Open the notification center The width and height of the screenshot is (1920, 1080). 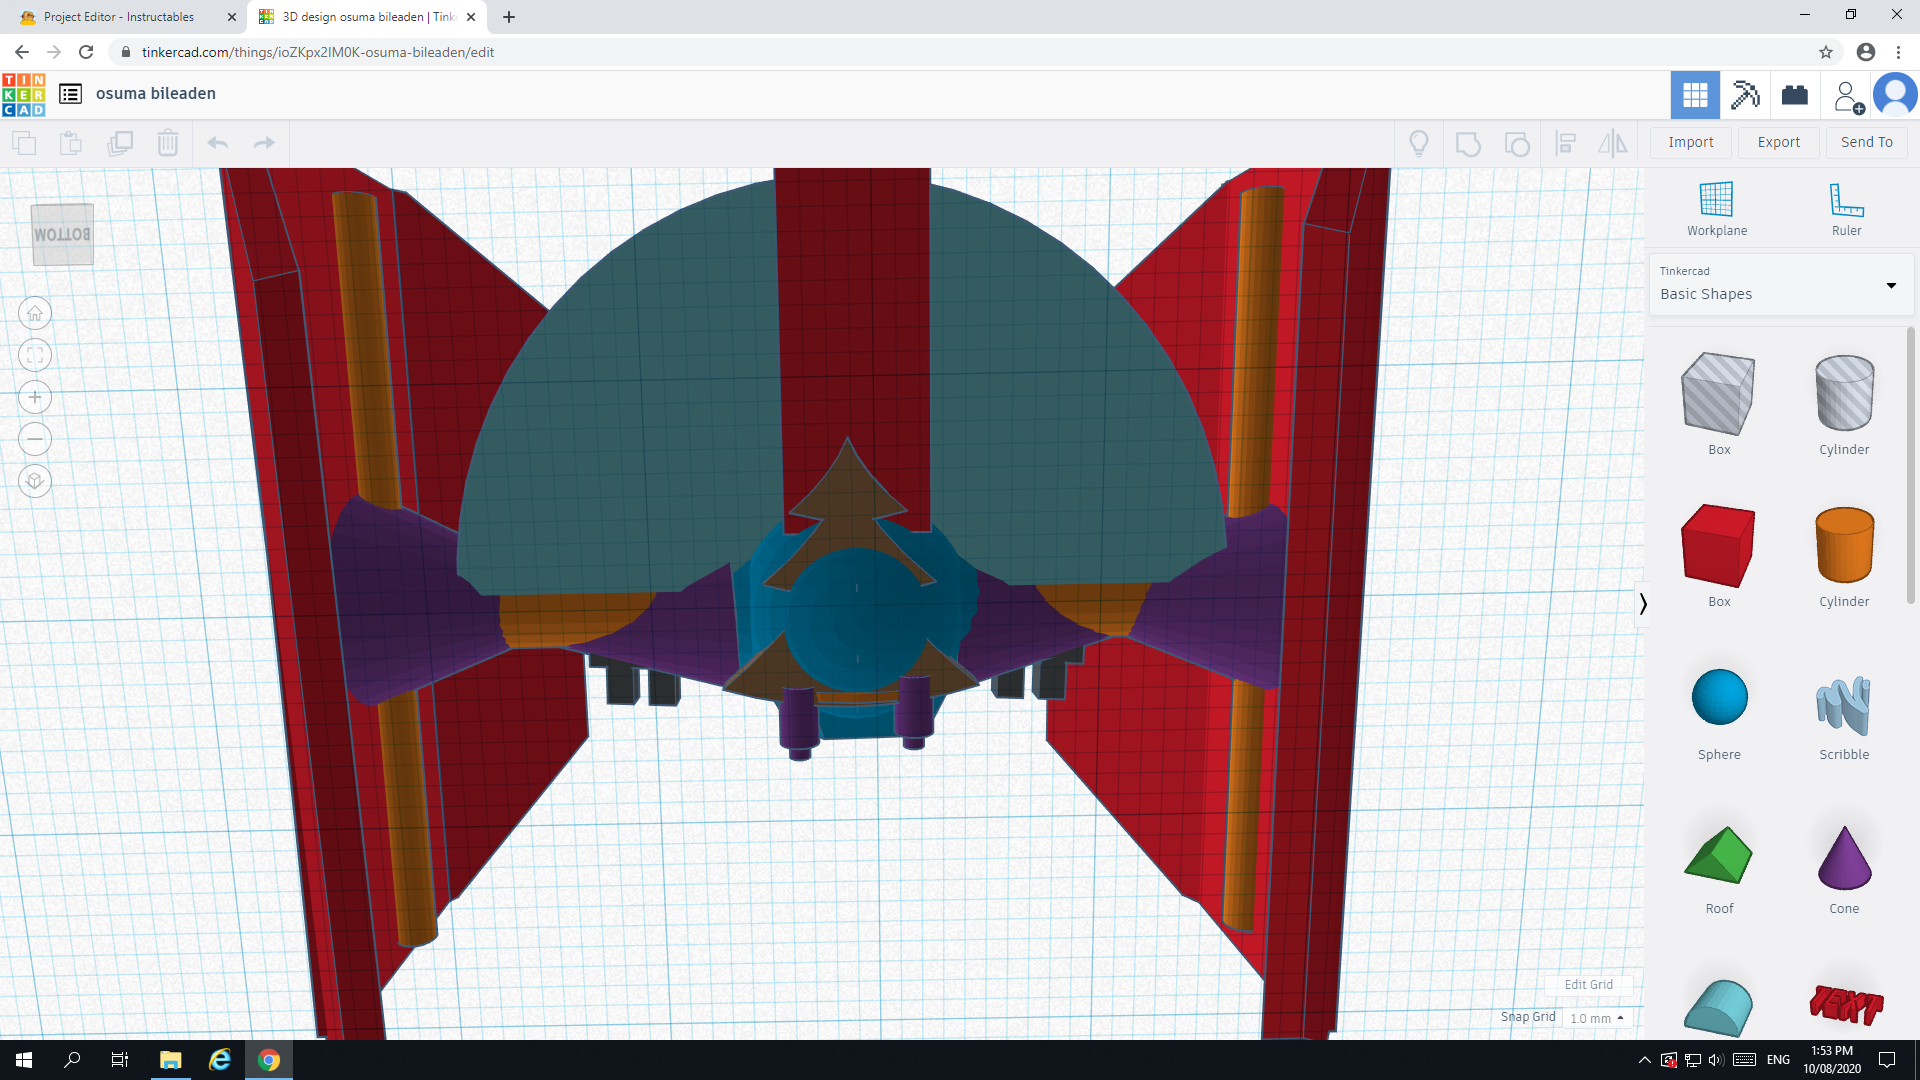click(1887, 1060)
